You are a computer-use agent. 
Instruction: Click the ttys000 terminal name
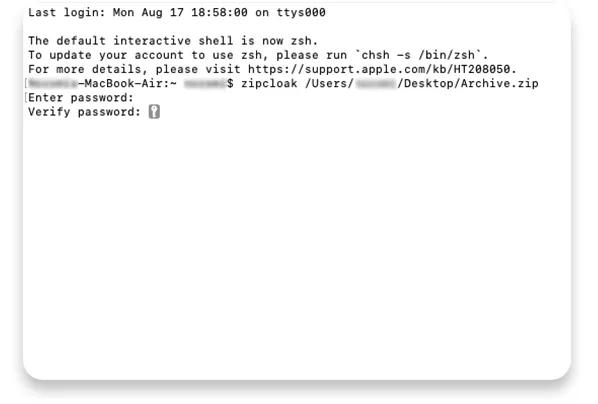(301, 13)
